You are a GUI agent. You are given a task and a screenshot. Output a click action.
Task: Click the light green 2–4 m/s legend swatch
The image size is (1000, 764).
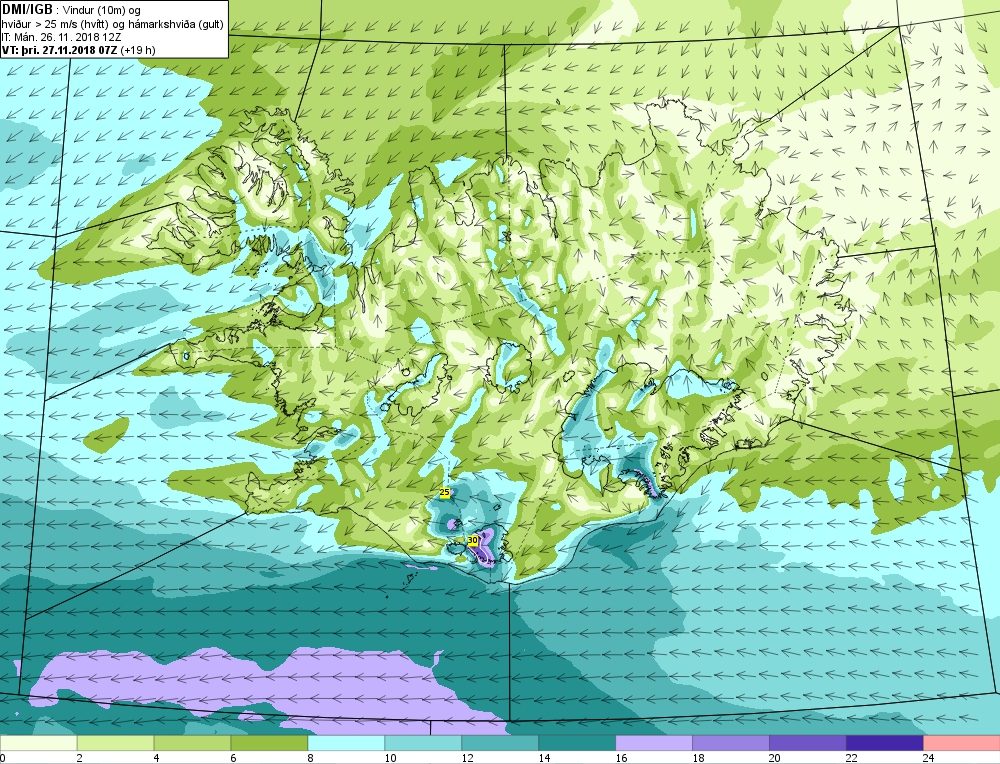(115, 744)
